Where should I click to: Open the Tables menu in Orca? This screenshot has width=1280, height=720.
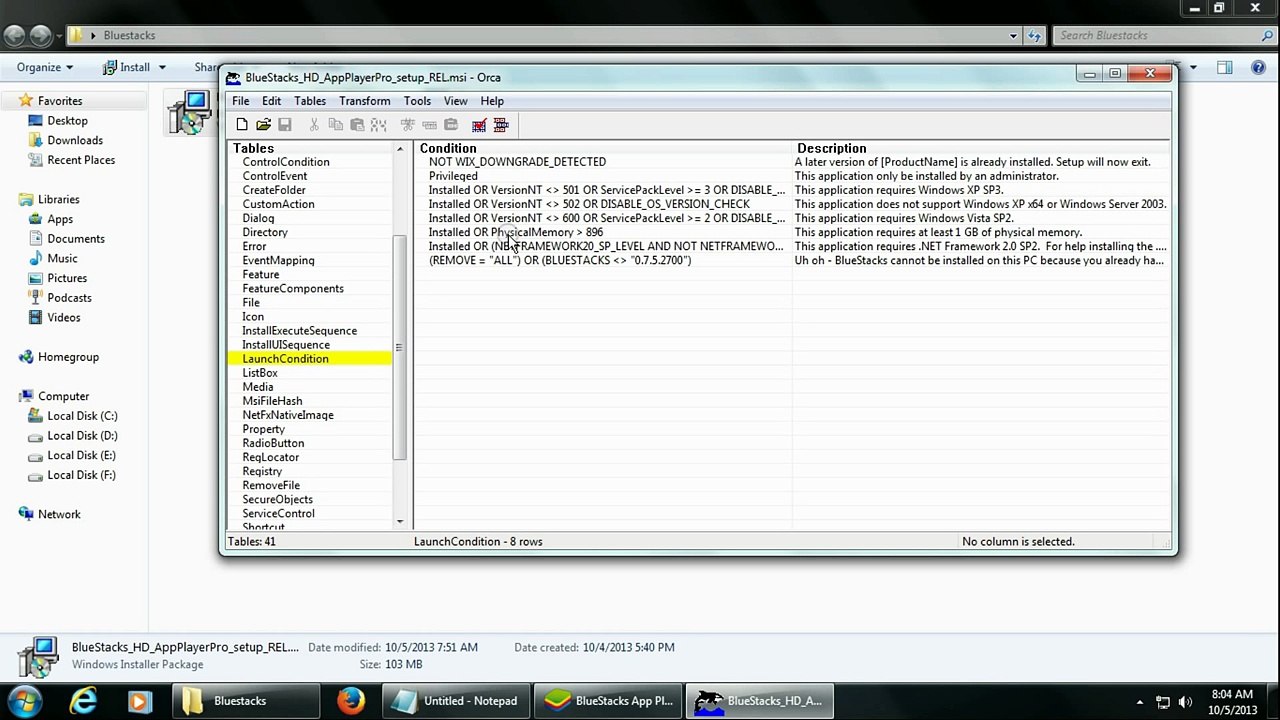pos(310,101)
